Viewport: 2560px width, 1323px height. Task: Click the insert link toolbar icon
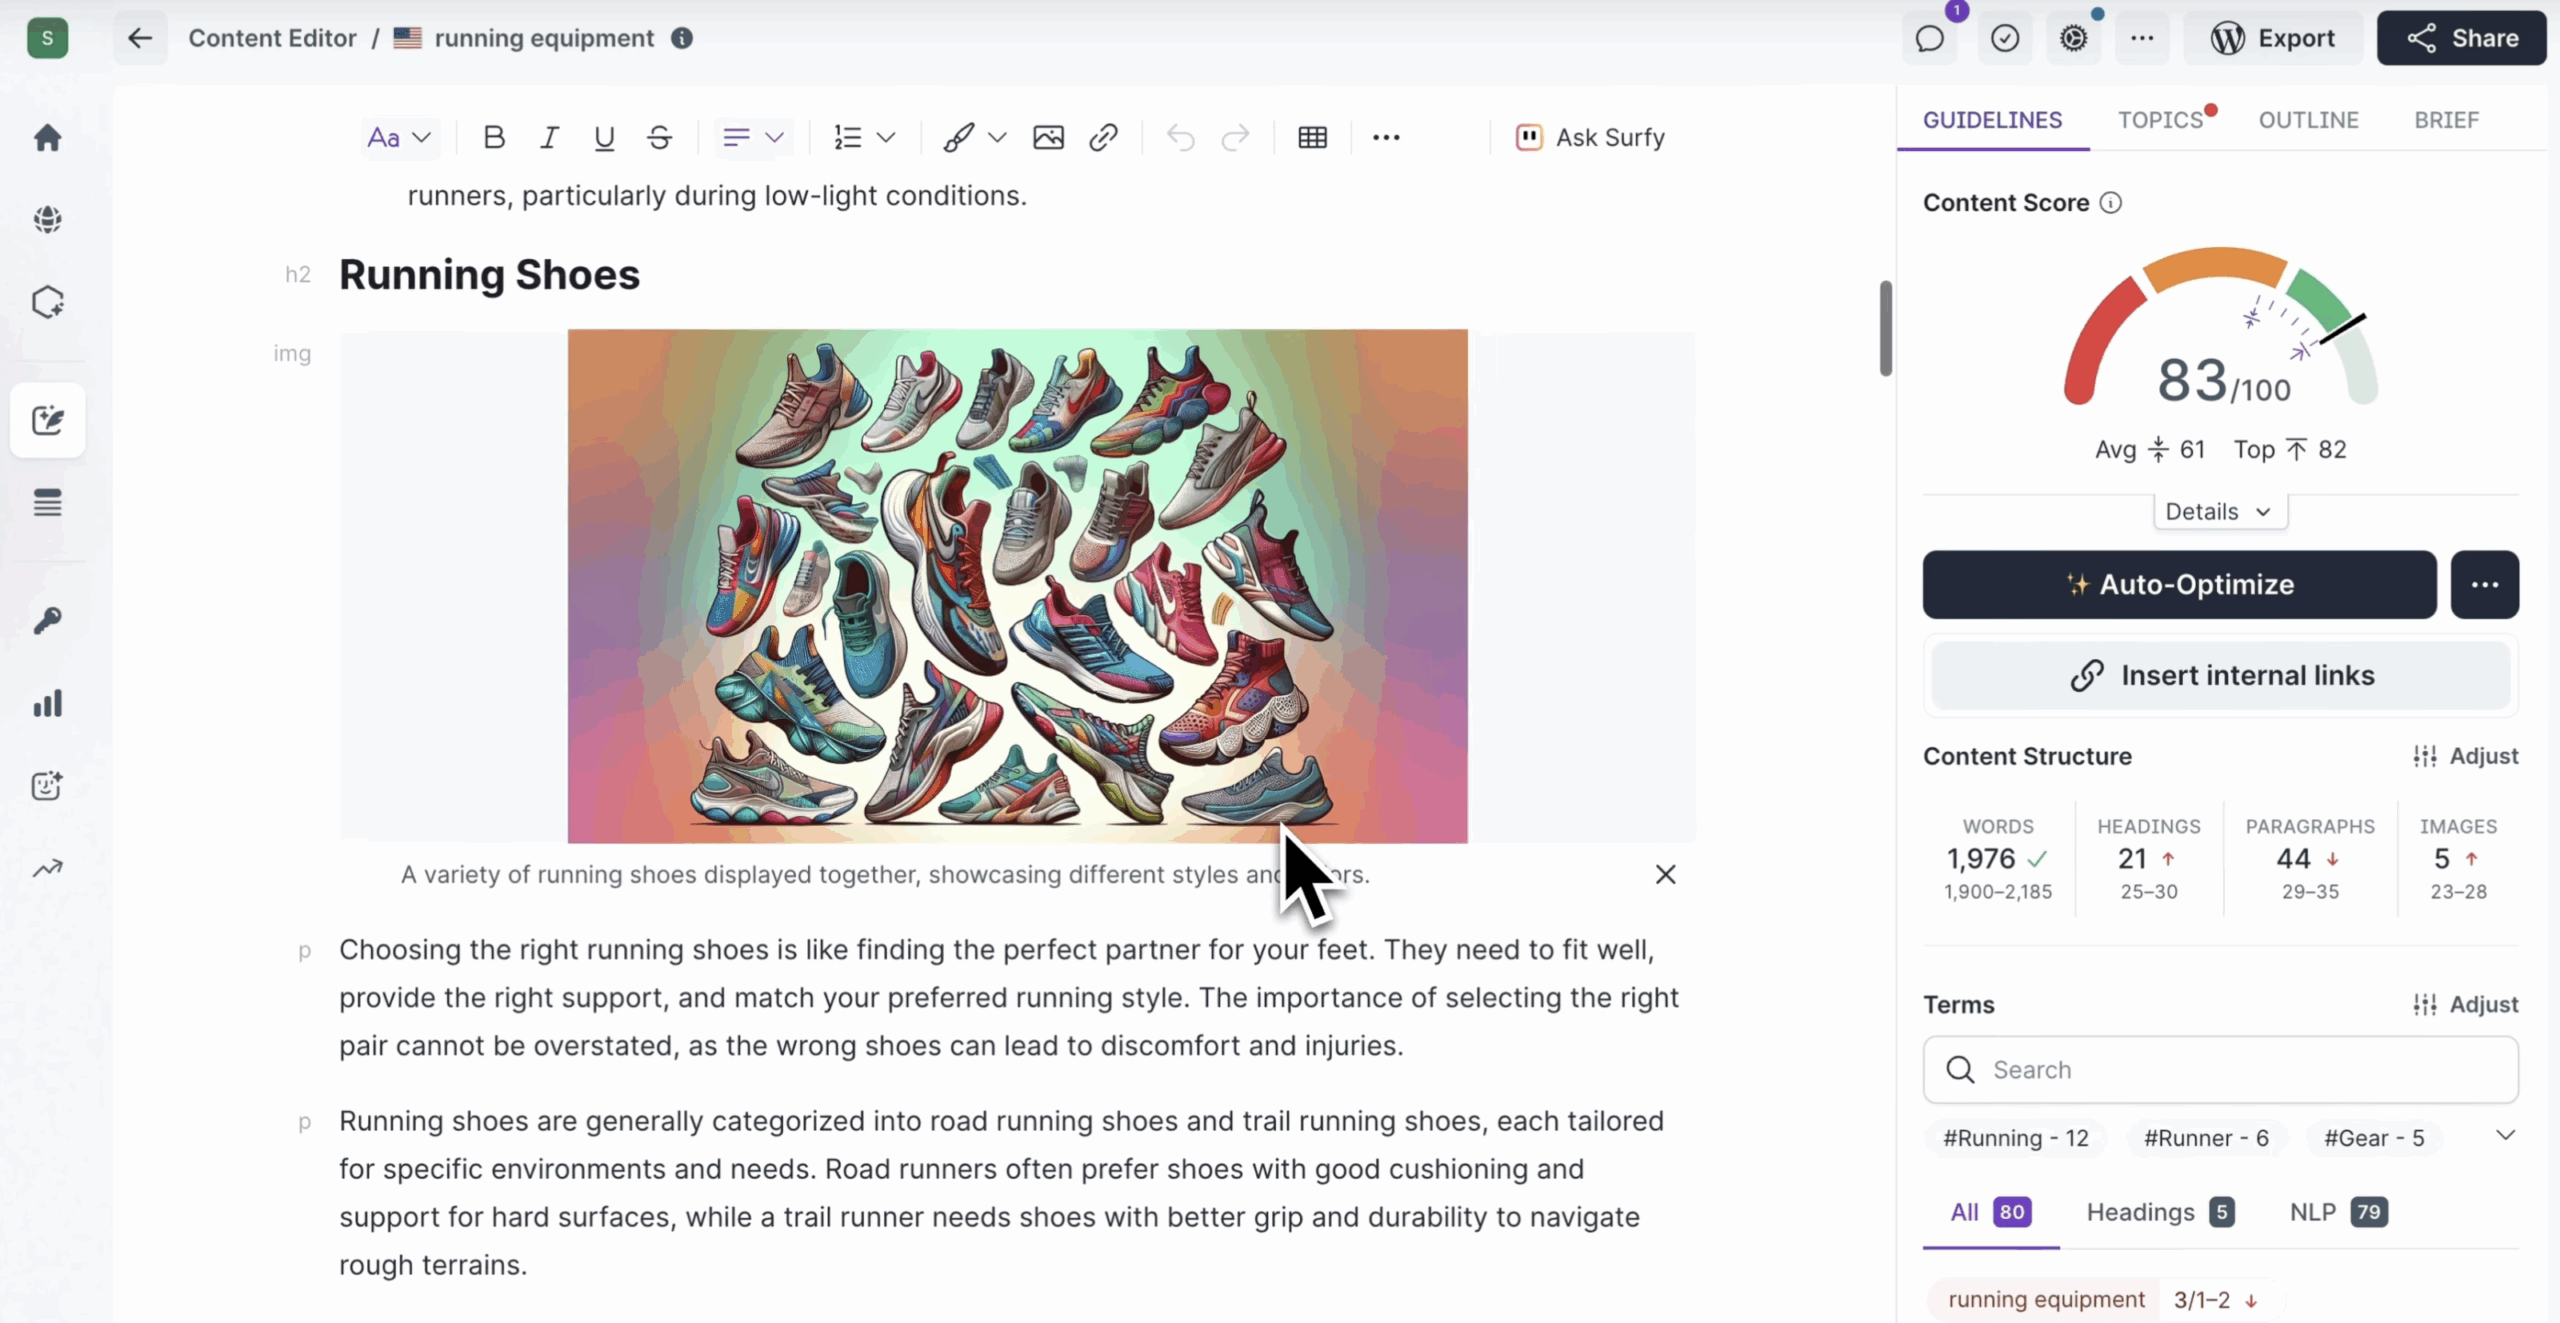[x=1103, y=137]
